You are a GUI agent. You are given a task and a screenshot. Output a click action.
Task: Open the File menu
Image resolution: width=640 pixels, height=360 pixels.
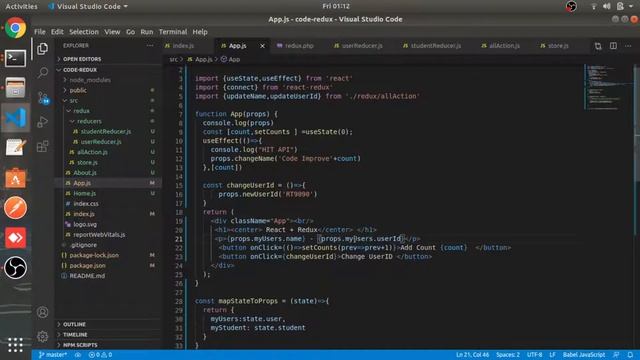40,32
